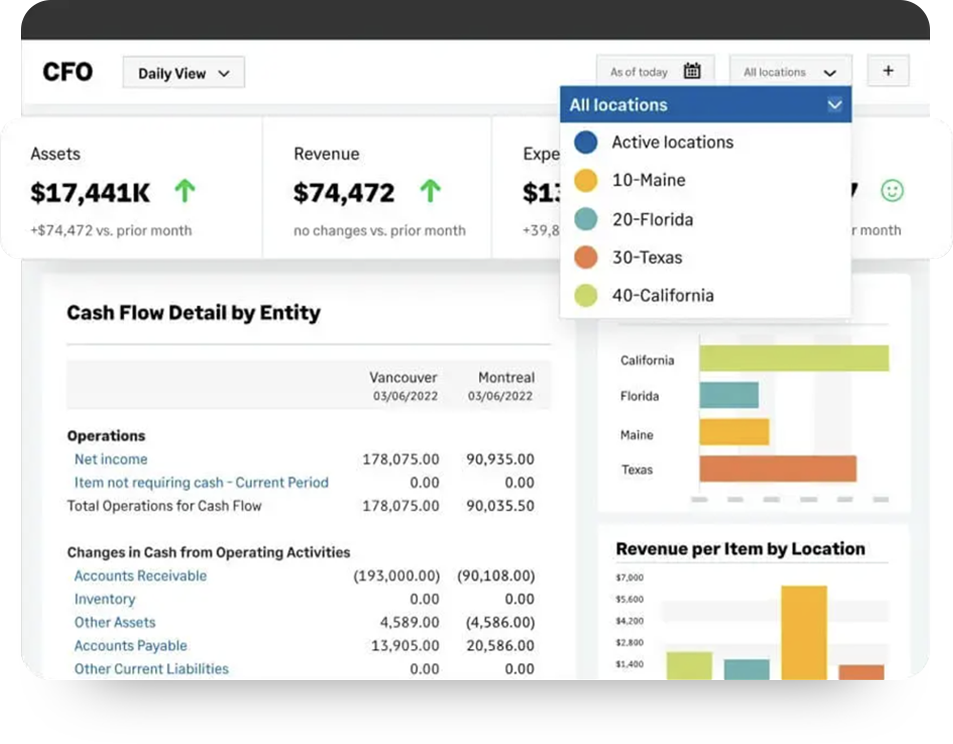953x744 pixels.
Task: Click the tall yellow bar in Revenue per Item chart
Action: pos(803,632)
